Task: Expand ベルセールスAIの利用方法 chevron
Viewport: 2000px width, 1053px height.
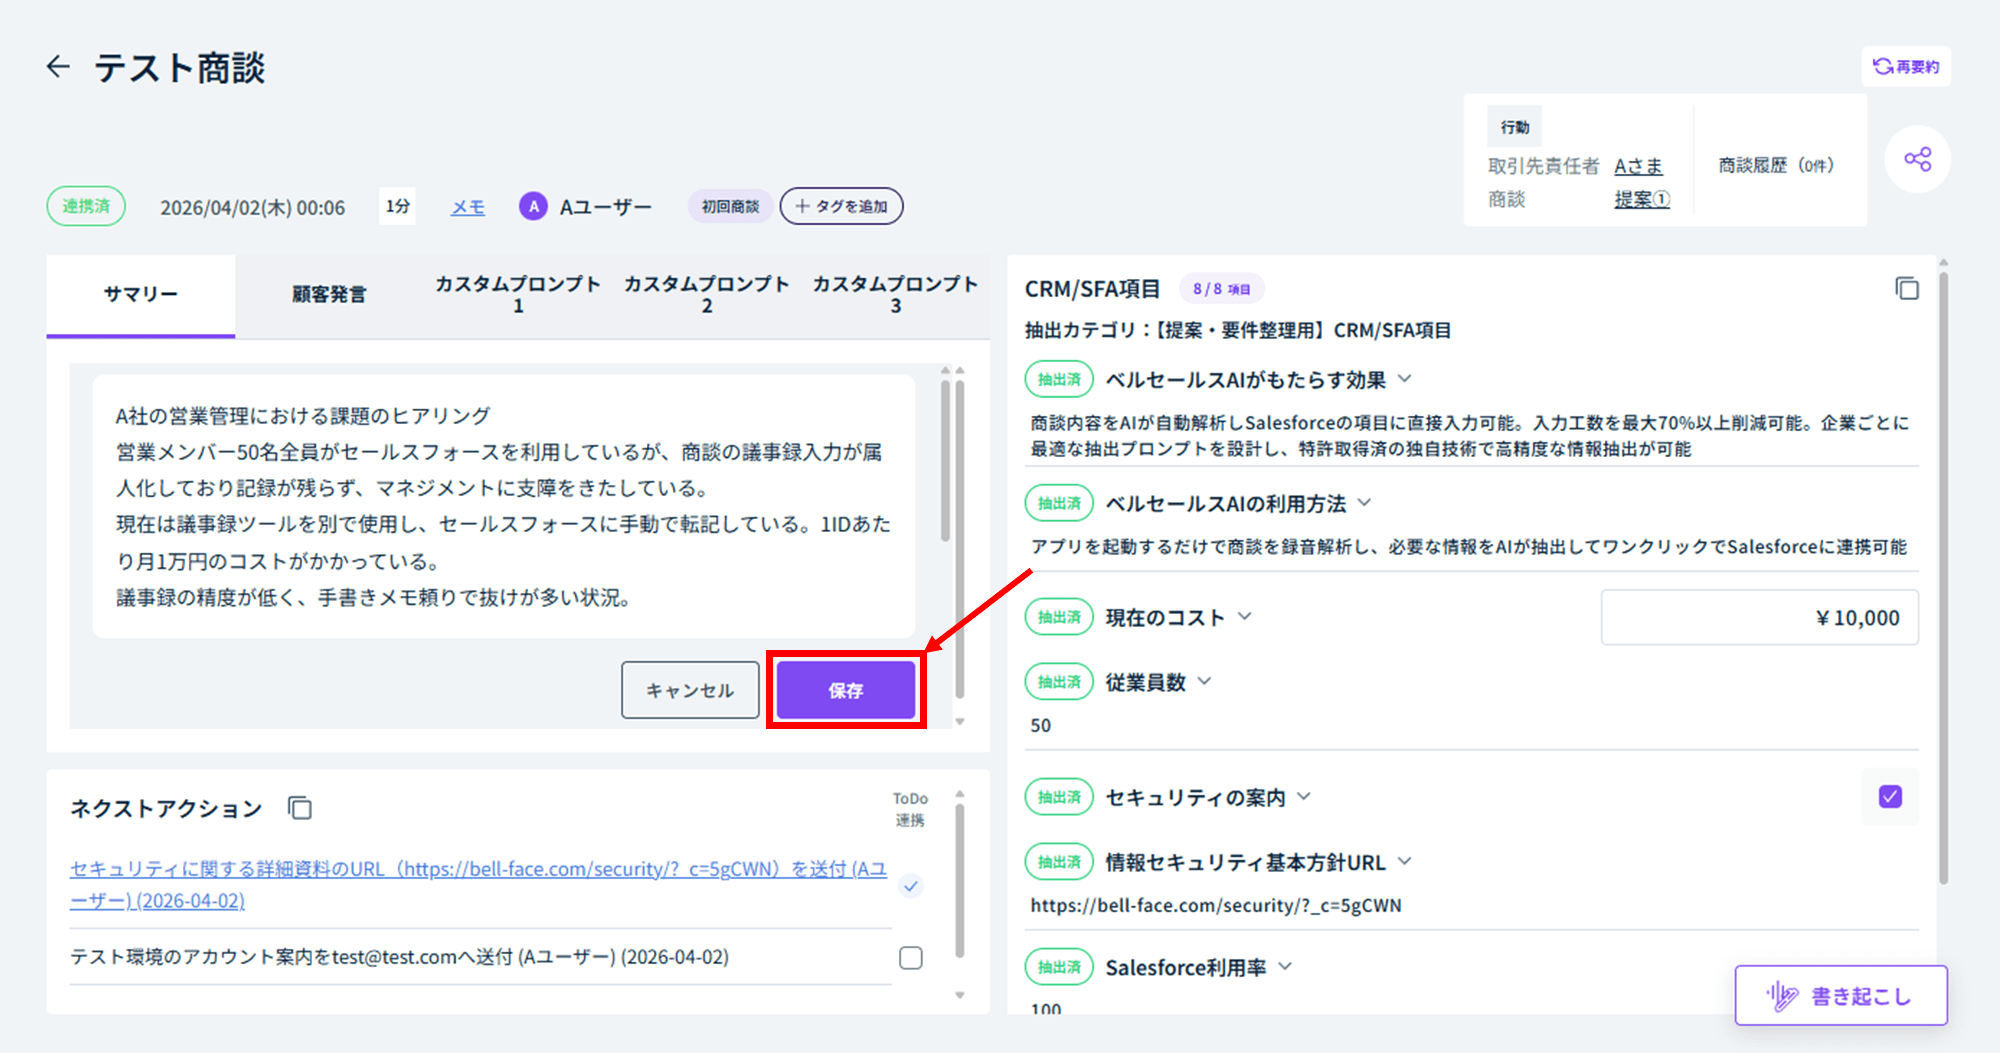Action: tap(1365, 503)
